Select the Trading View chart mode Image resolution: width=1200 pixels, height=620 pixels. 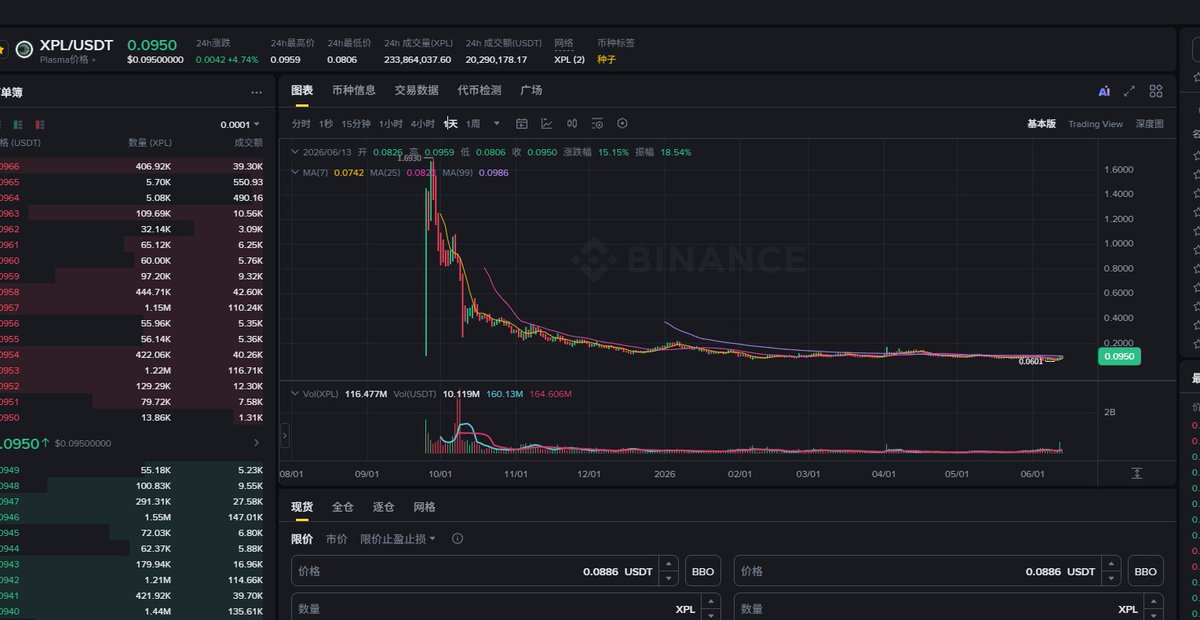(x=1095, y=124)
